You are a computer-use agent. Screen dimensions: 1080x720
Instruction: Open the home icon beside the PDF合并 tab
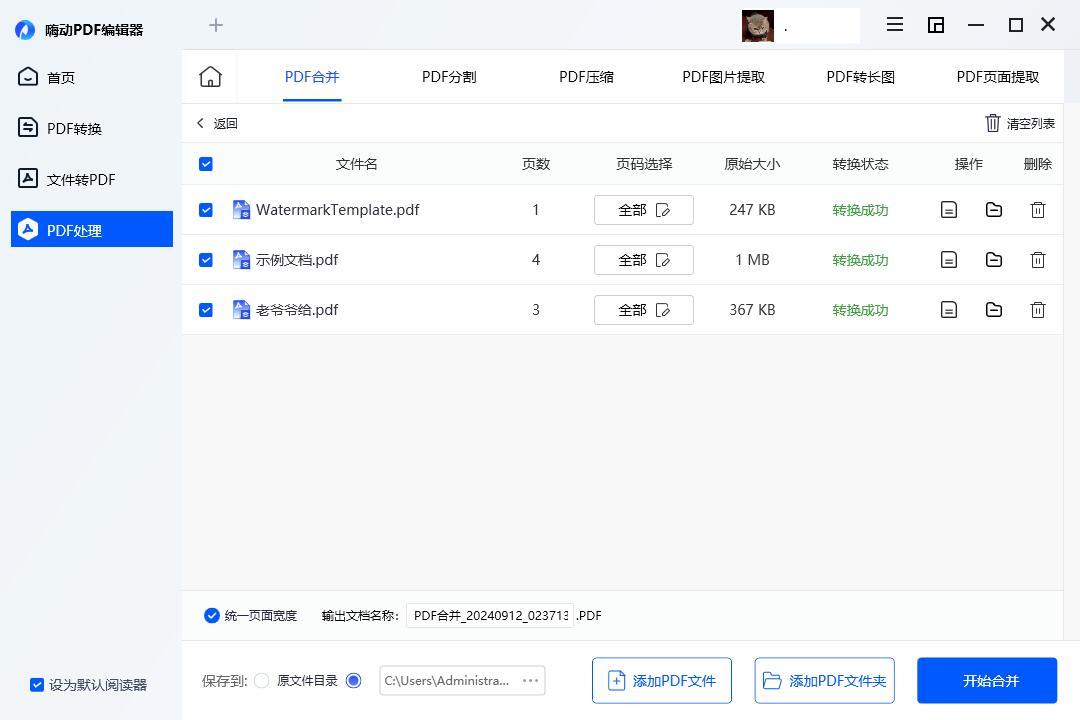pos(210,76)
